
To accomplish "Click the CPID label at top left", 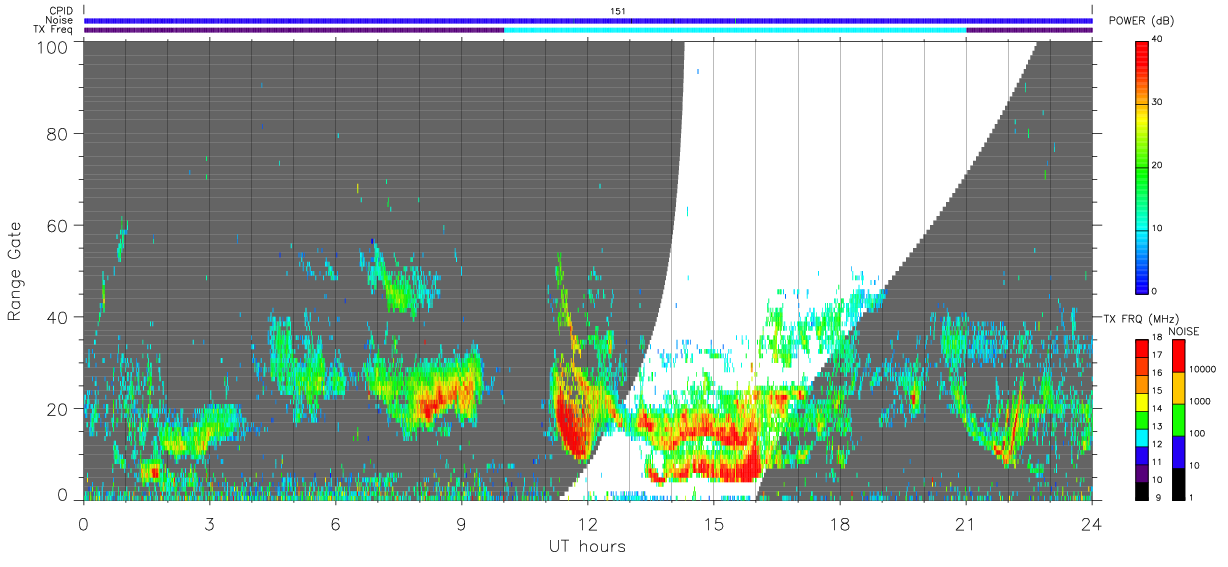I will 61,10.
